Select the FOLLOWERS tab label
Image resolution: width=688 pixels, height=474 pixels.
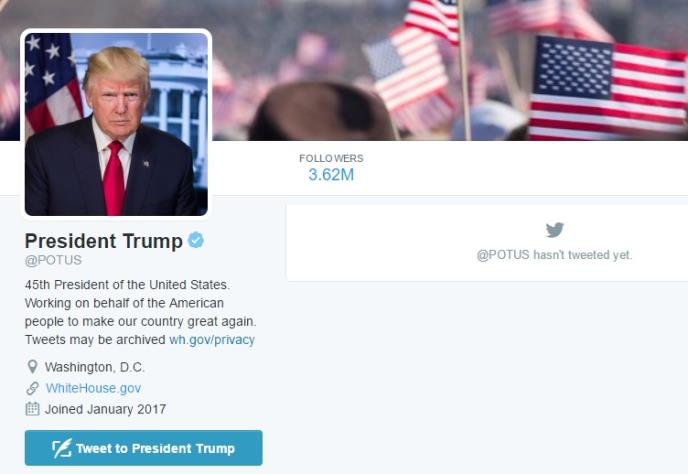(331, 158)
